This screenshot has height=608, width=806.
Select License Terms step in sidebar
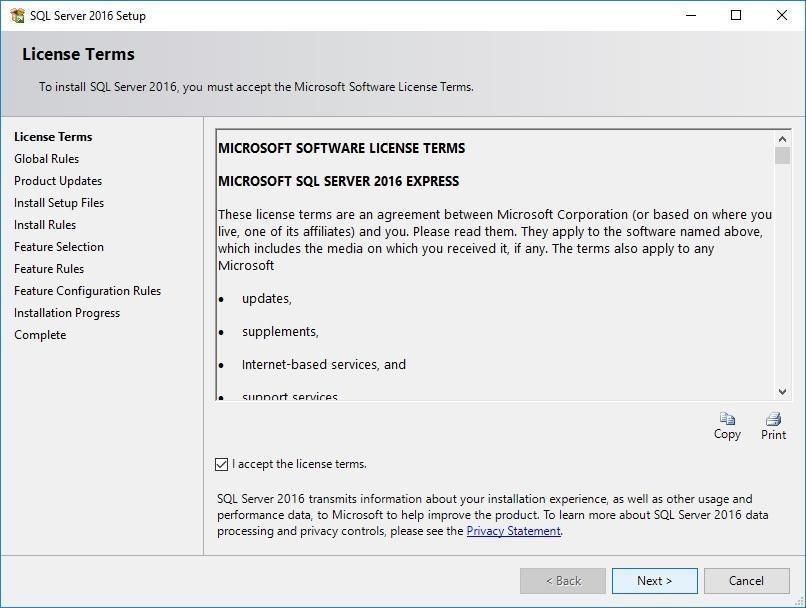click(53, 137)
